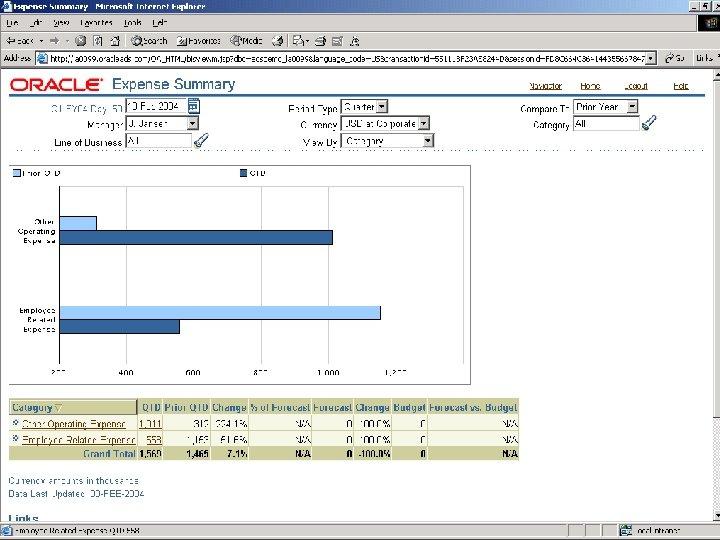Click the drill icon beside Employee Related Expense
720x540 pixels.
point(15,438)
